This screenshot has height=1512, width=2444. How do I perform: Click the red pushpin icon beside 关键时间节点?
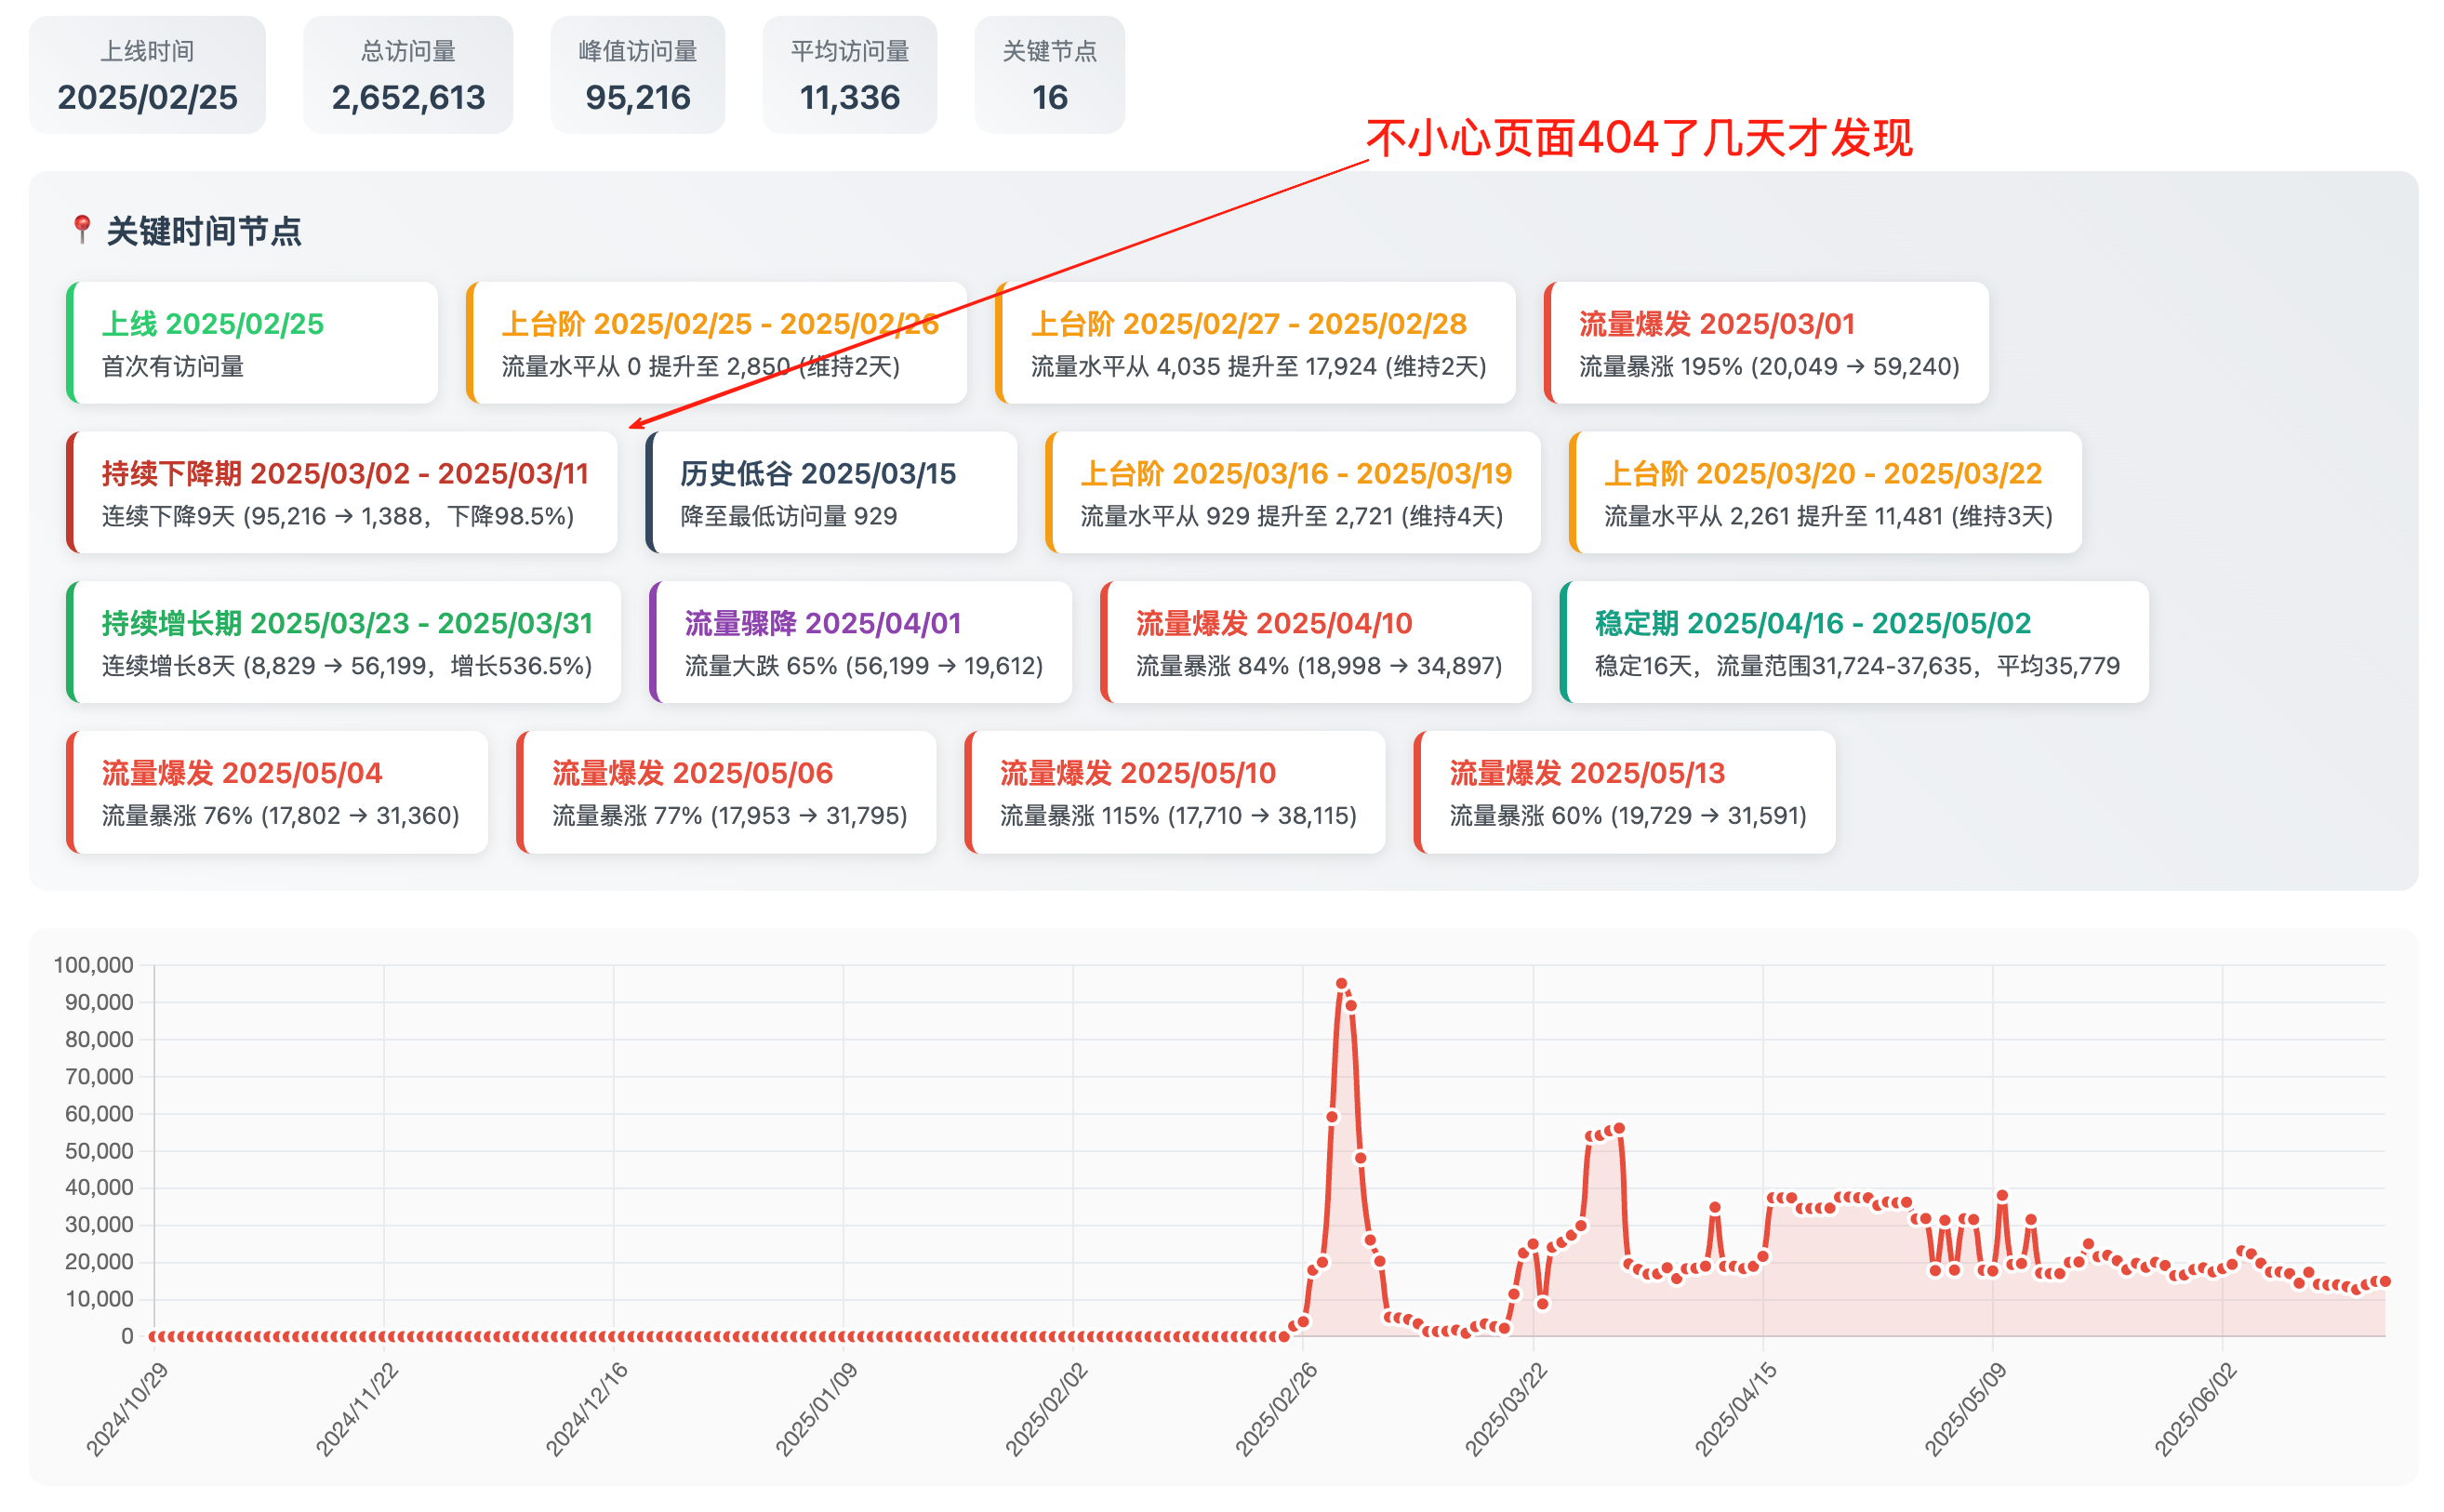tap(82, 229)
